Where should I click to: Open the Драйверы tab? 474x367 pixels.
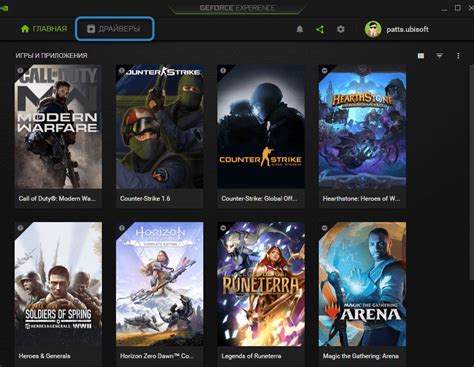(x=114, y=29)
